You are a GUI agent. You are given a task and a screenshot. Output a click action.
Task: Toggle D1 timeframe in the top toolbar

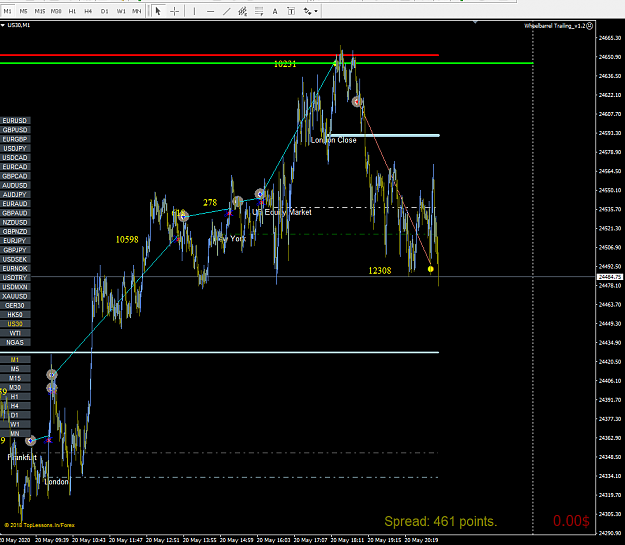[x=104, y=11]
